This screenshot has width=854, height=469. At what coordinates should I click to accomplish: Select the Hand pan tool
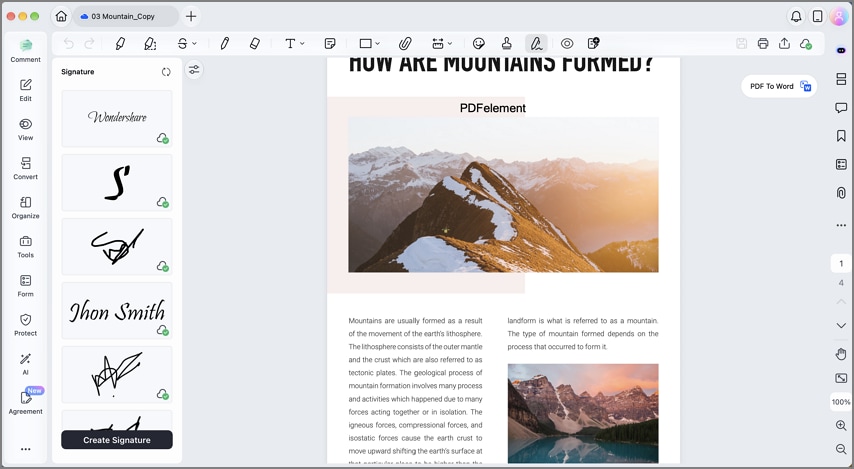click(x=841, y=354)
